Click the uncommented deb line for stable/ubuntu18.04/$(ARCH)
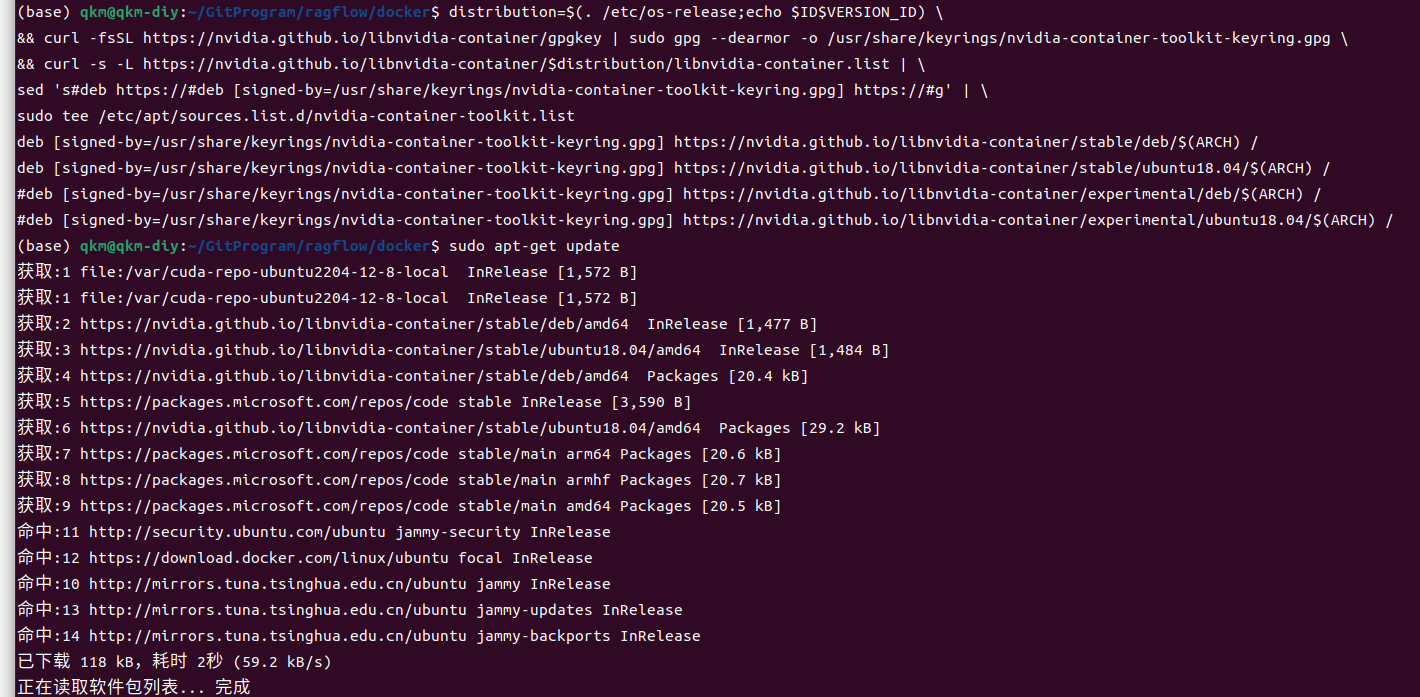Image resolution: width=1420 pixels, height=697 pixels. tap(673, 169)
